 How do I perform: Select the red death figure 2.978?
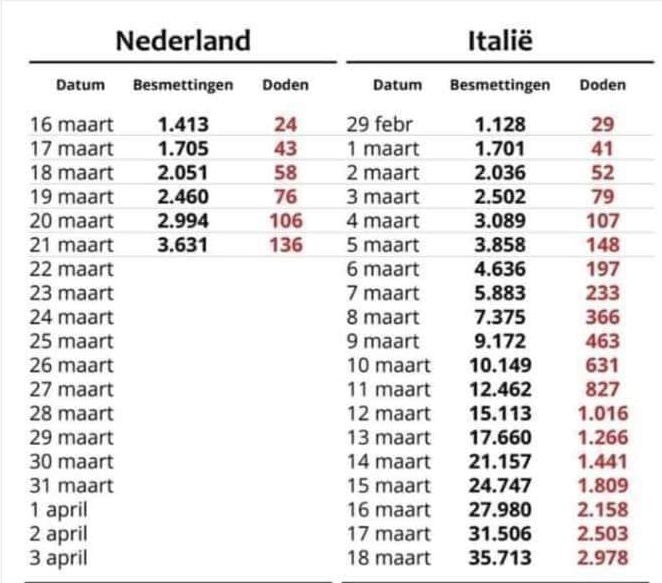pyautogui.click(x=603, y=558)
